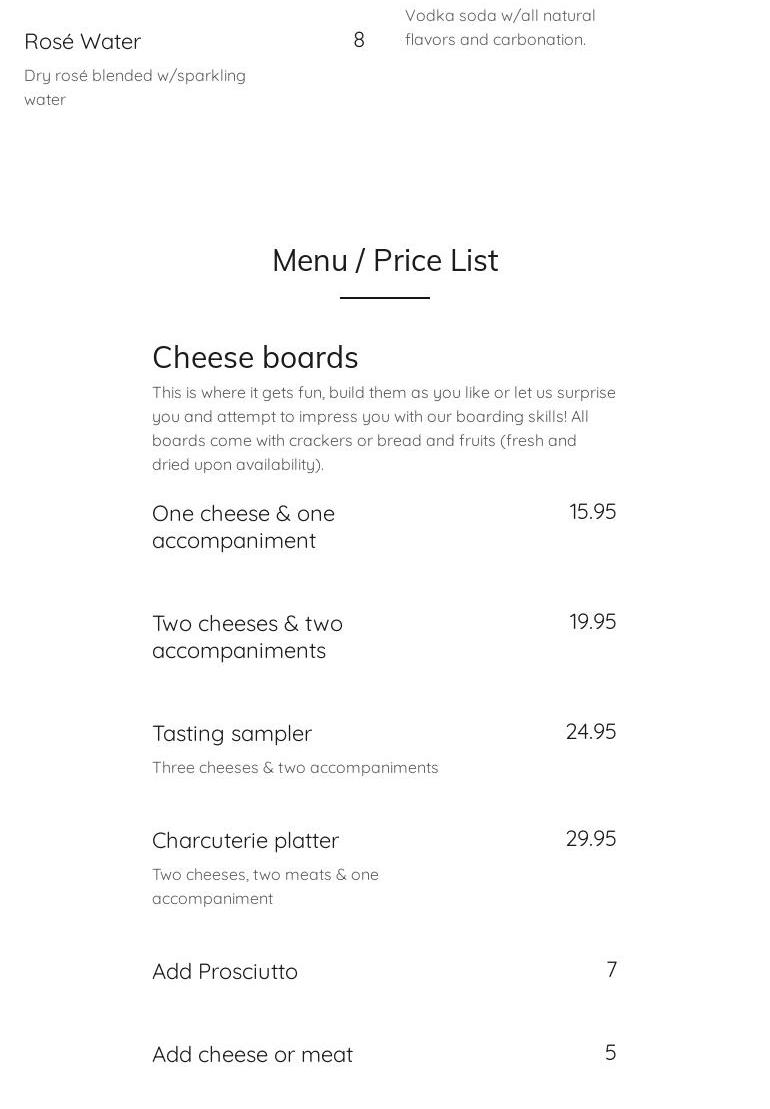
Task: Click the Add Prosciutto price of 7
Action: pos(611,970)
